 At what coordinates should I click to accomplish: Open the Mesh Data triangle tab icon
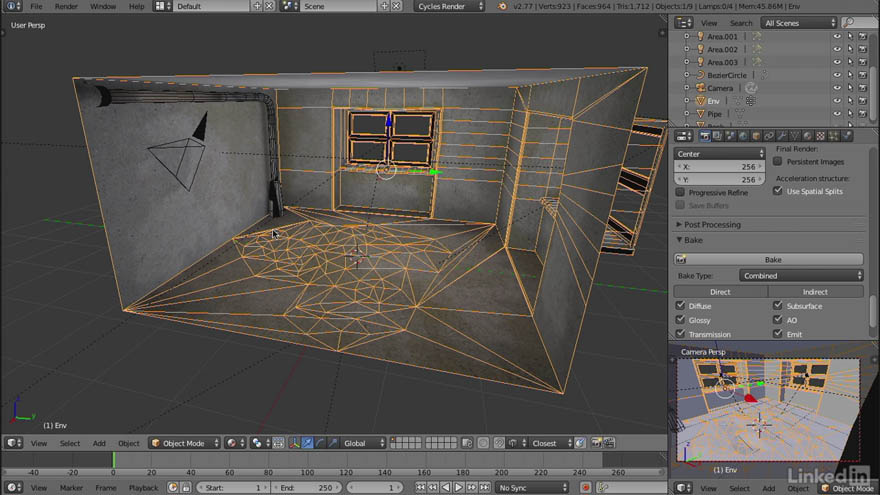click(x=795, y=136)
